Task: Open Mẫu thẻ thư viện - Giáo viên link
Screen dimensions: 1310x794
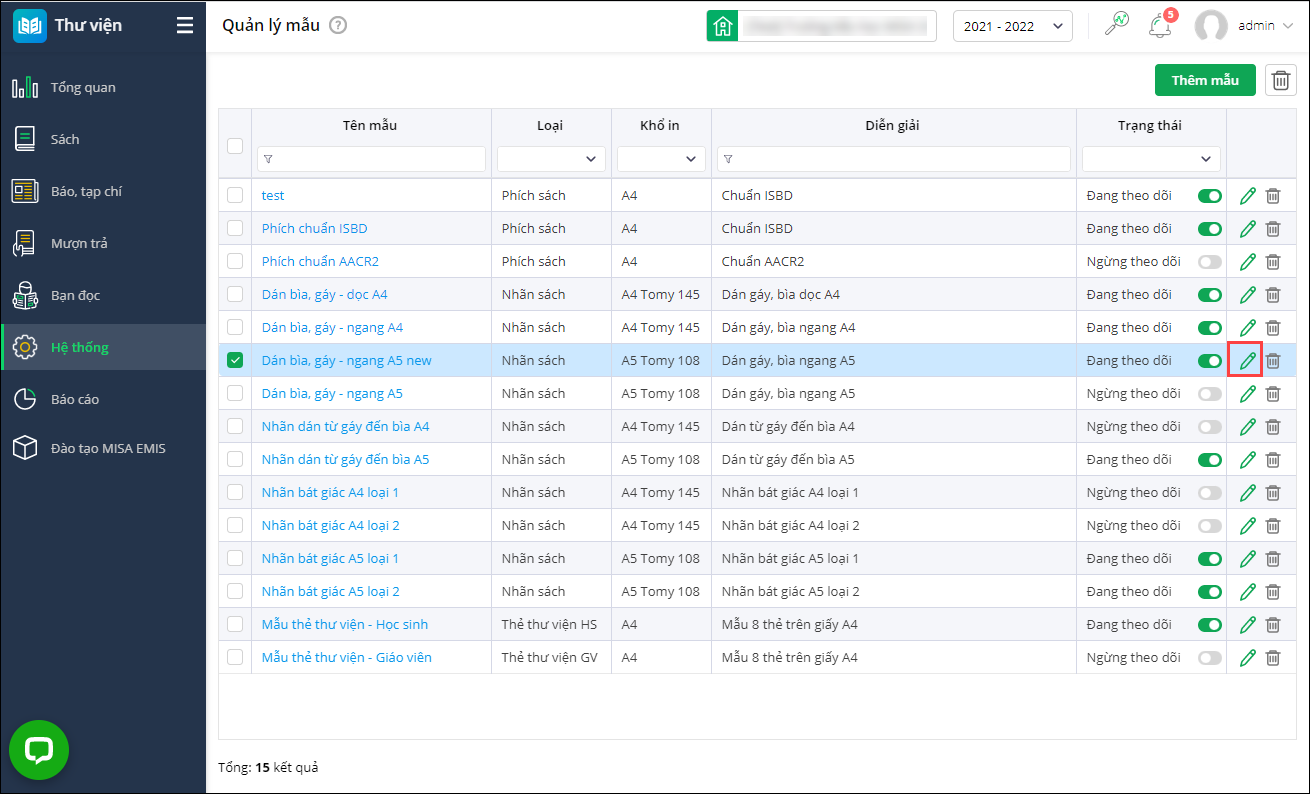Action: (x=346, y=658)
